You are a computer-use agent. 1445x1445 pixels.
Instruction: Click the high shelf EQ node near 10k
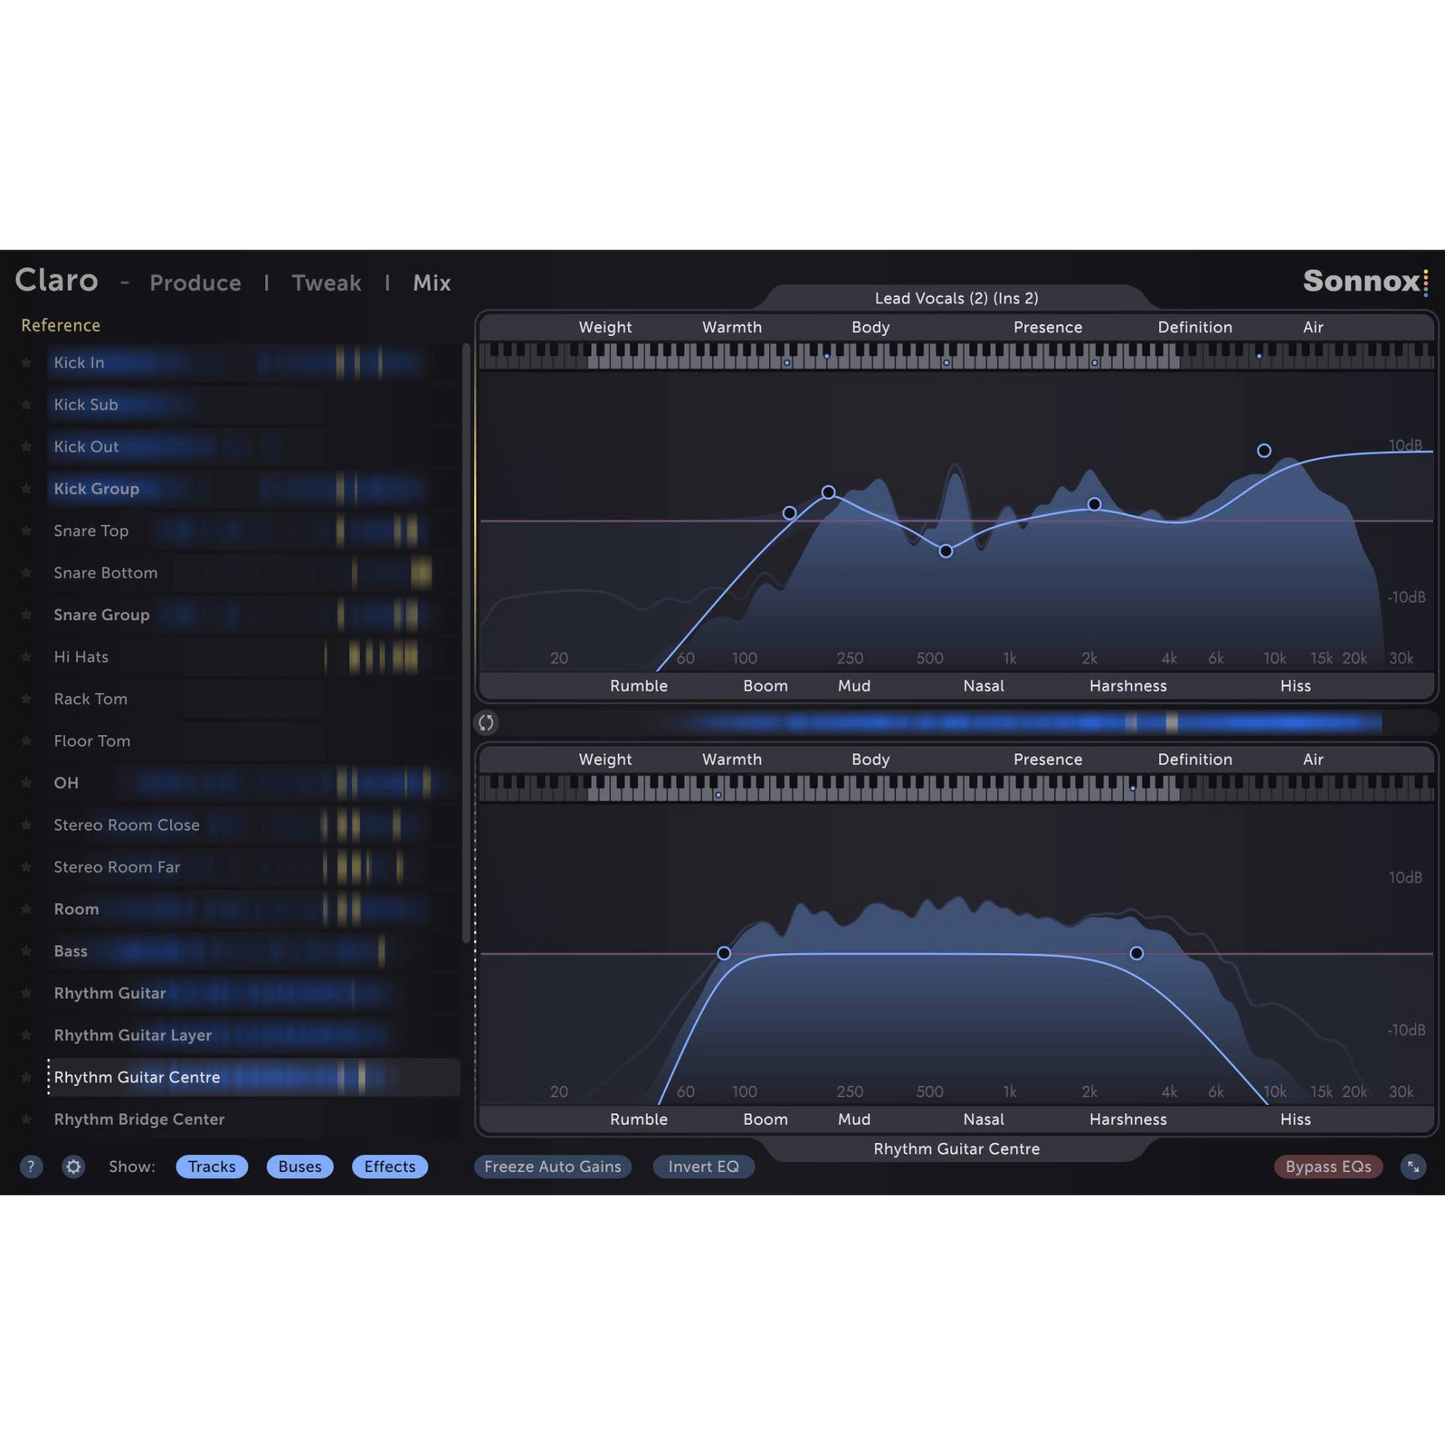pos(1264,451)
